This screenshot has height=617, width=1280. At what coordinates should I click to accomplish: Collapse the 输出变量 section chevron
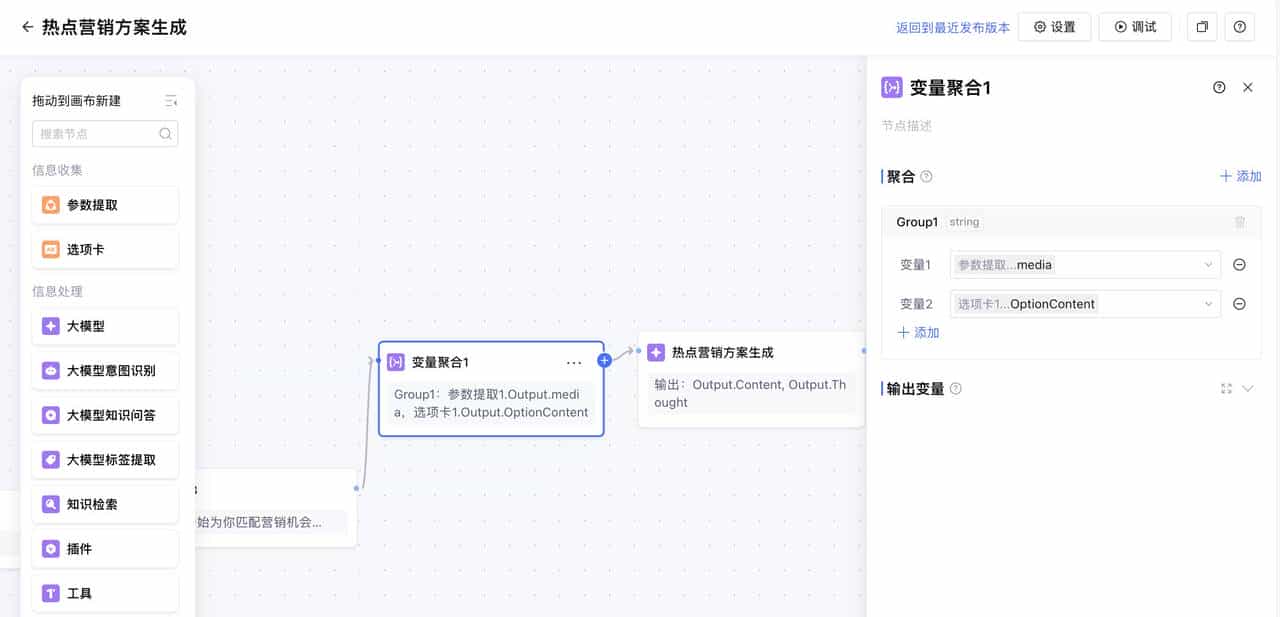point(1246,388)
